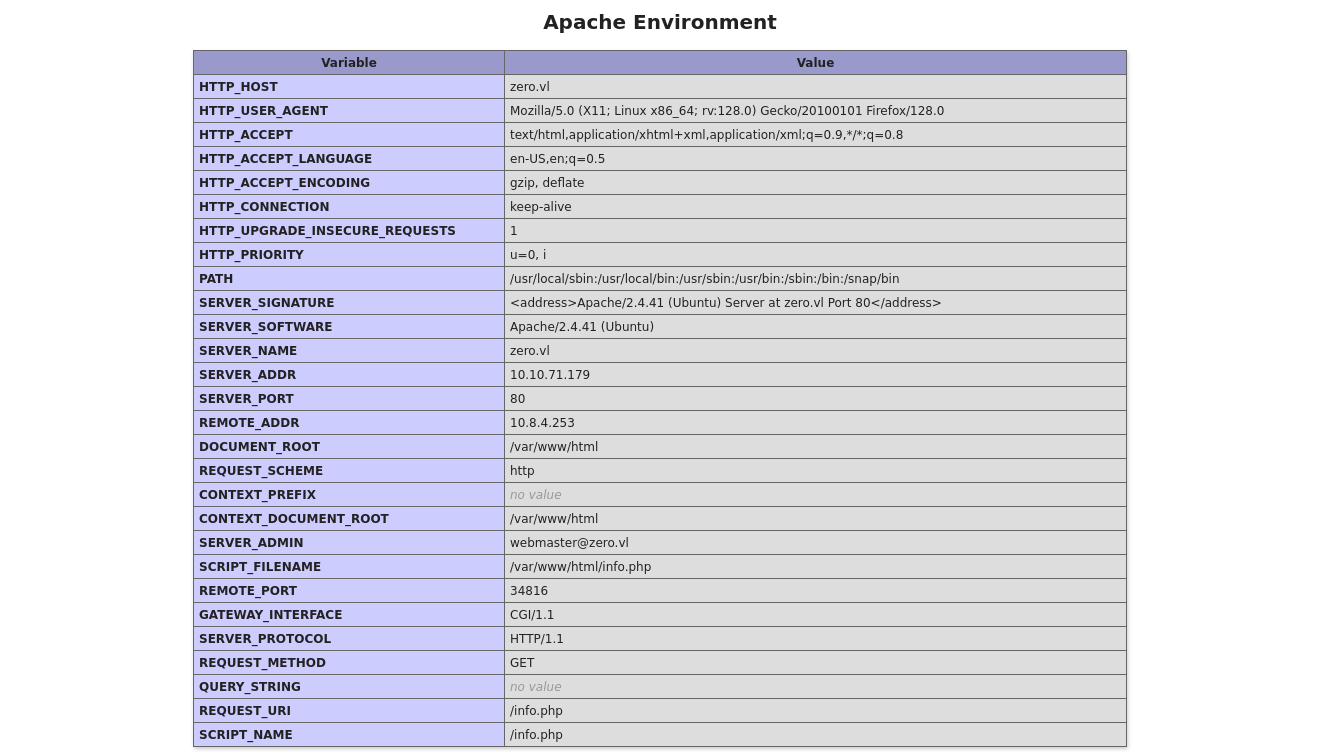Select the 10.10.71.179 server address
Image resolution: width=1318 pixels, height=754 pixels.
pyautogui.click(x=550, y=375)
